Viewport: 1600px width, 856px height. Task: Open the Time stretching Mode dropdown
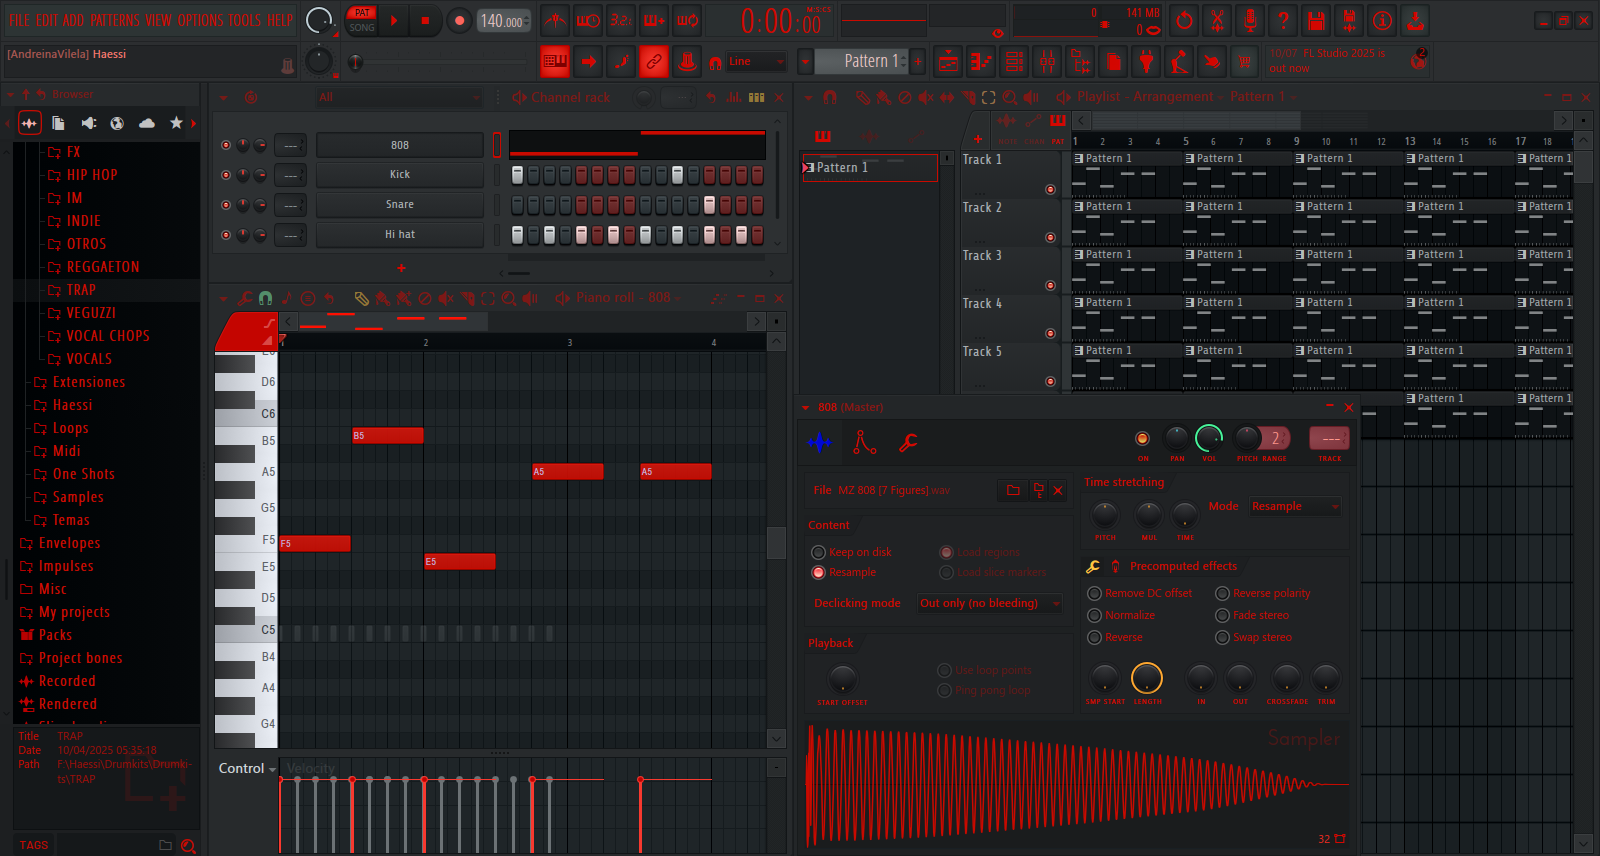click(x=1295, y=507)
